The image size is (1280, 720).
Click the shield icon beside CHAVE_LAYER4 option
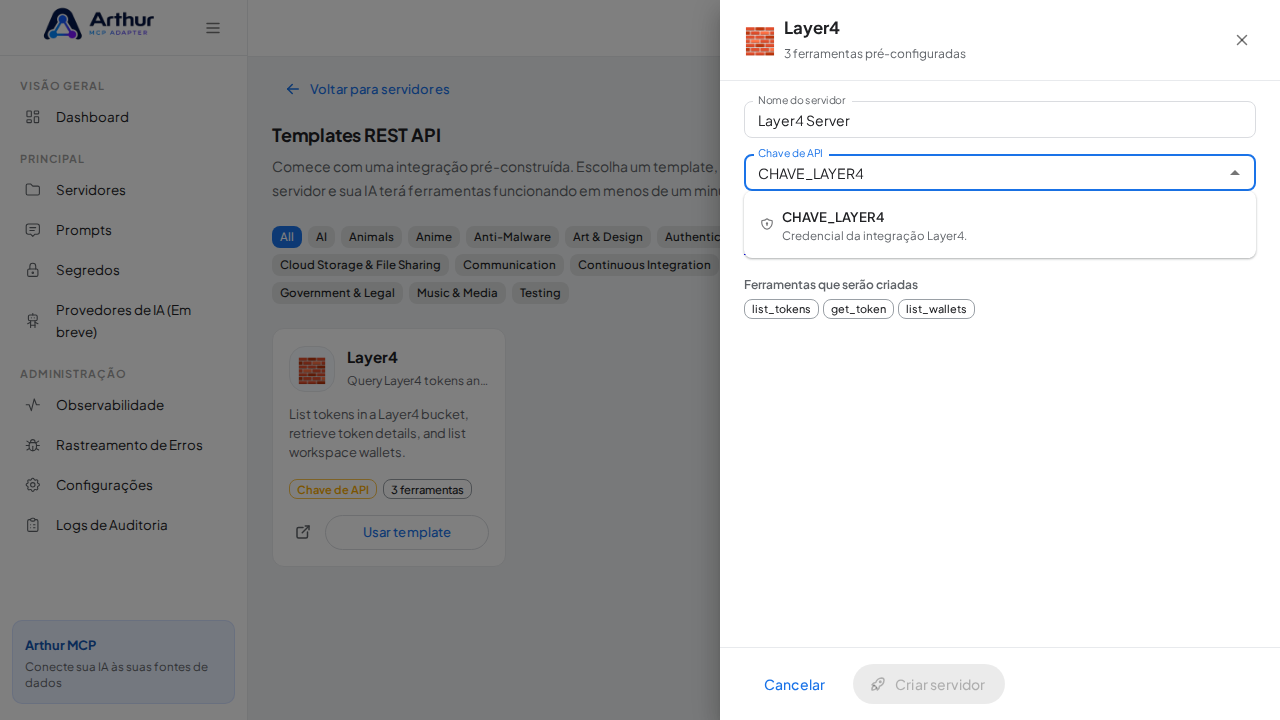coord(767,224)
